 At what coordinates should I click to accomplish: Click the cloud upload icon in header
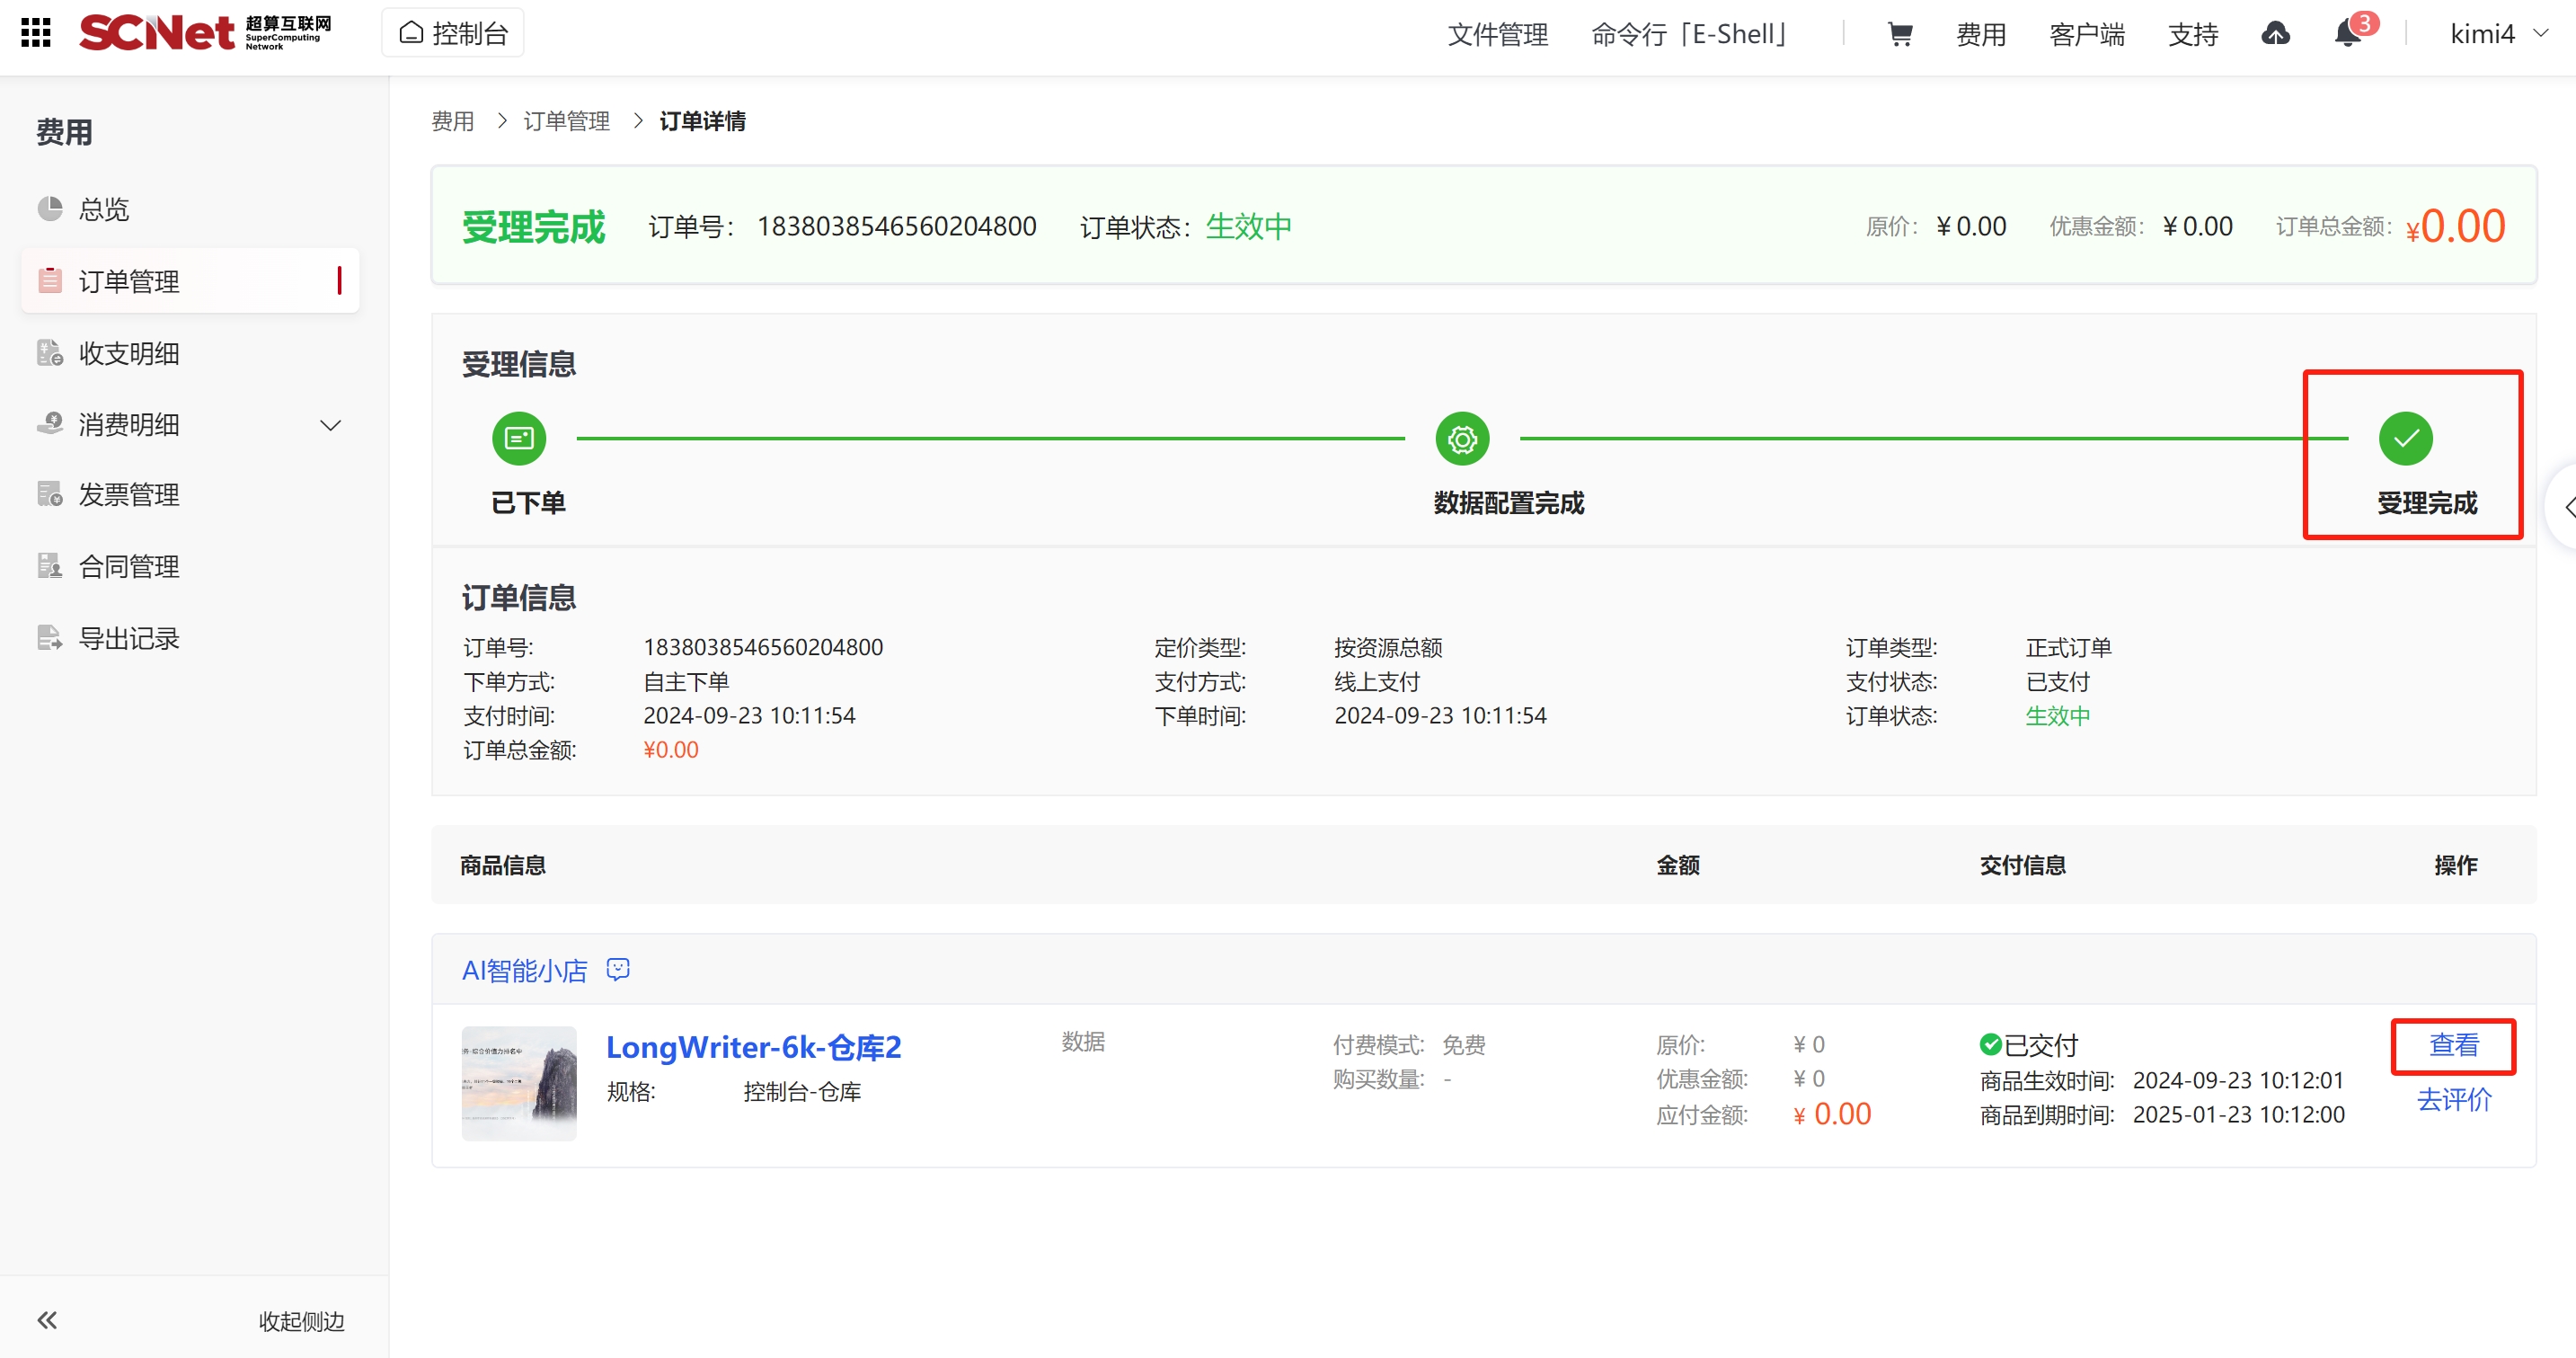[2275, 34]
